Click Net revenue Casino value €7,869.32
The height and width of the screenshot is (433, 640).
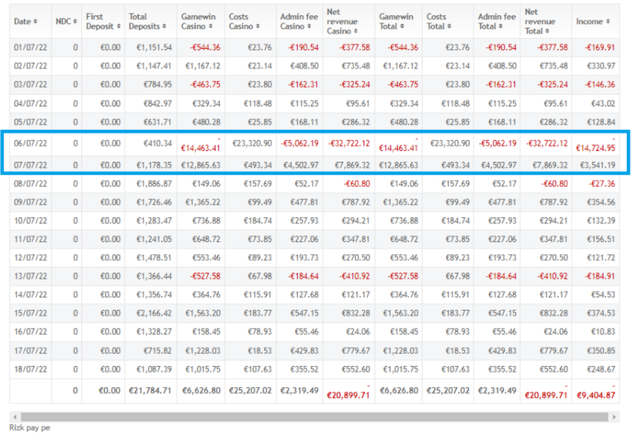pos(352,165)
